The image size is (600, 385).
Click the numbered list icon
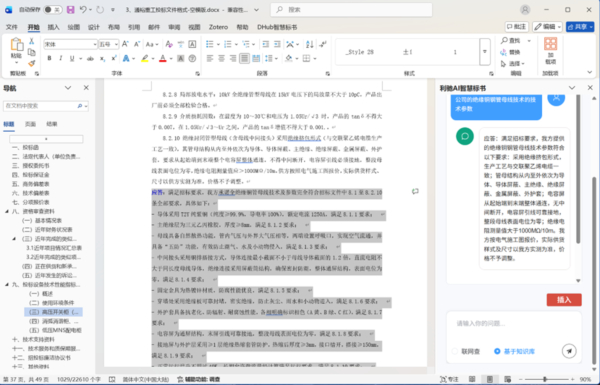coord(228,44)
